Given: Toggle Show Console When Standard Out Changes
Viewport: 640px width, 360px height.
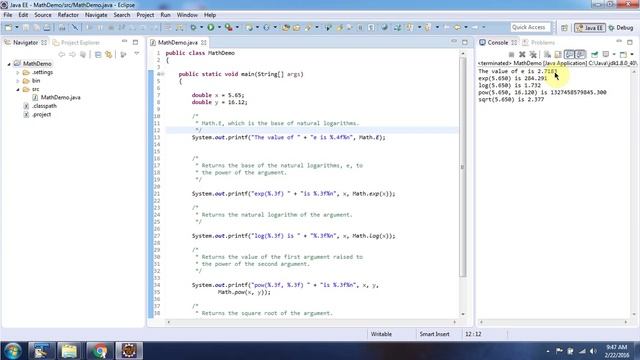Looking at the screenshot, I should (x=569, y=54).
